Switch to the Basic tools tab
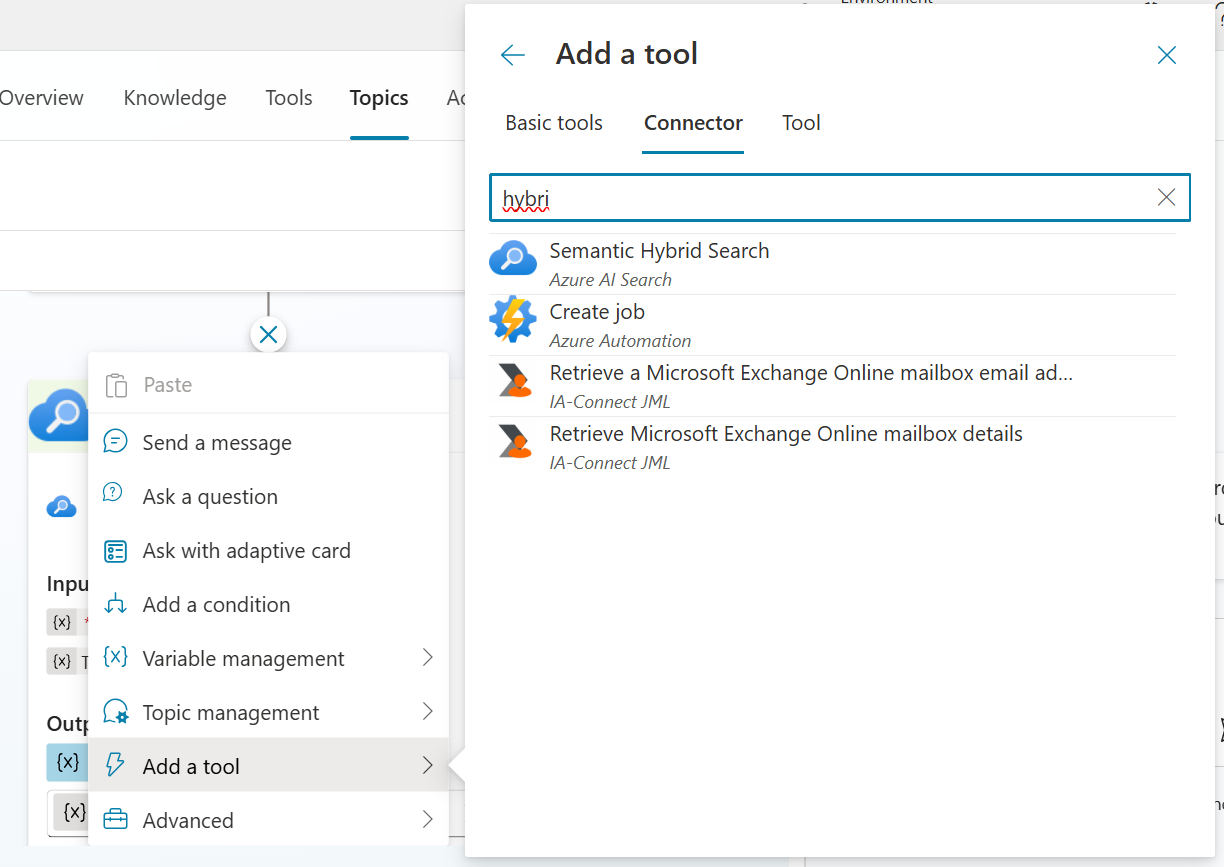Viewport: 1224px width, 867px height. [x=554, y=123]
